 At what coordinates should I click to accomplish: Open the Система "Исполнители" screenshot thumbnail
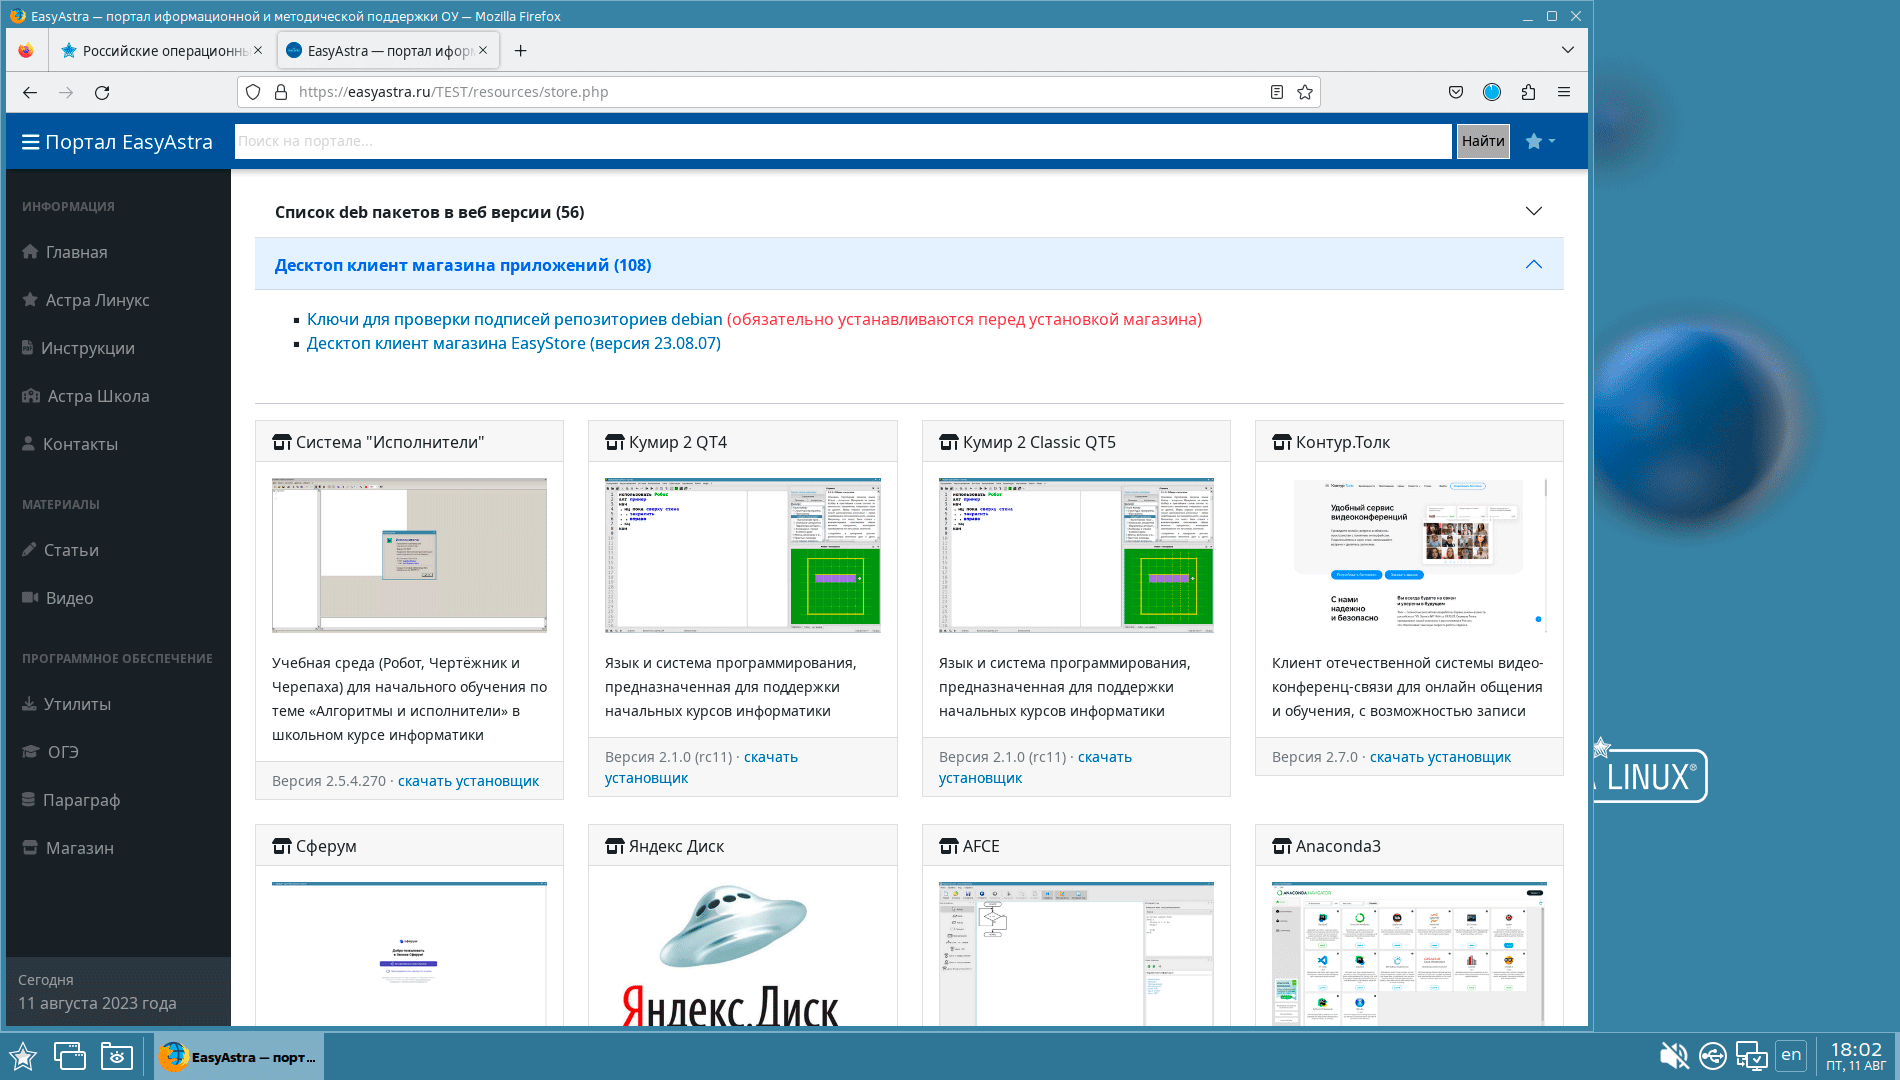pos(409,555)
